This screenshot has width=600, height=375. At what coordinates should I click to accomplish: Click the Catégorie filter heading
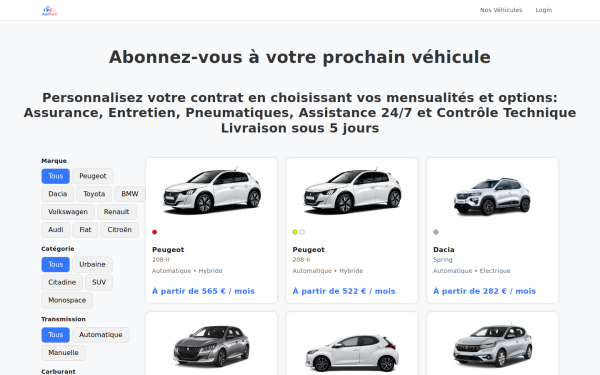click(58, 249)
